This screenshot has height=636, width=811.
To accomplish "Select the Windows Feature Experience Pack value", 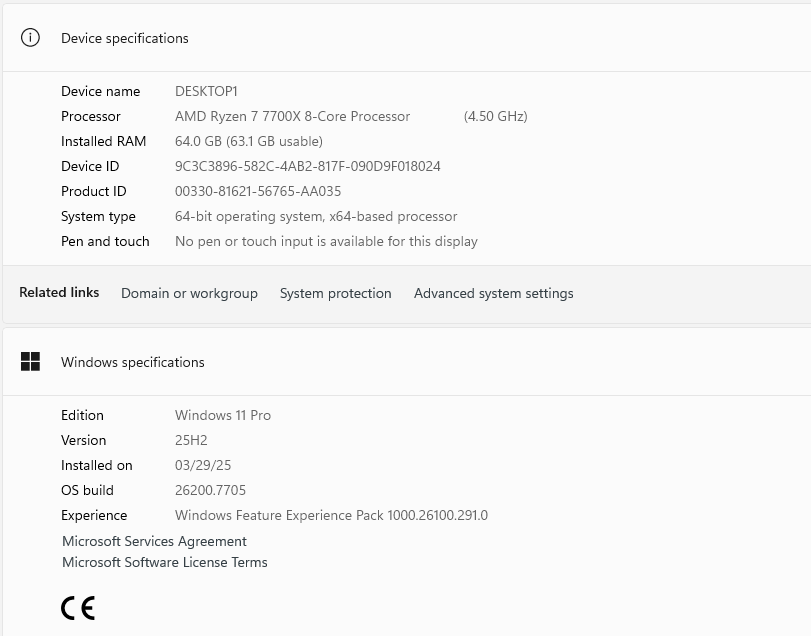I will tap(331, 515).
